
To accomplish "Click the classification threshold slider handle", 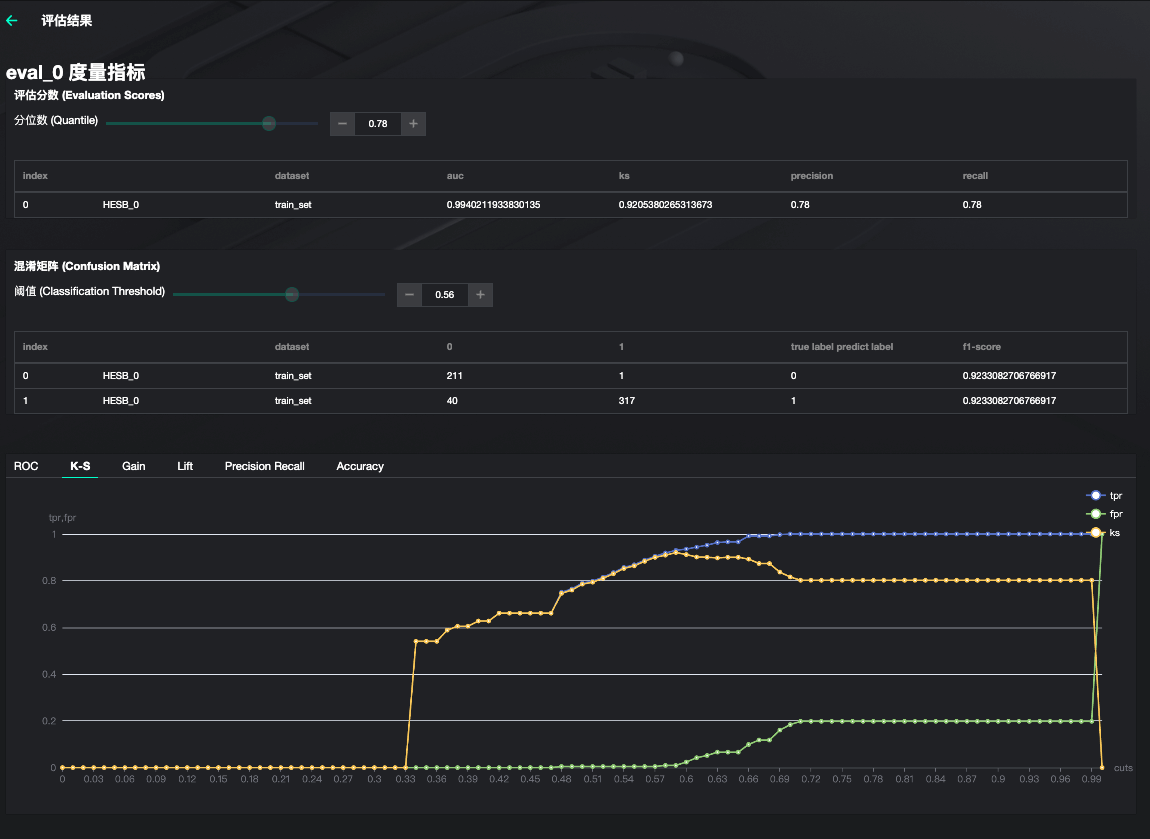I will coord(292,294).
